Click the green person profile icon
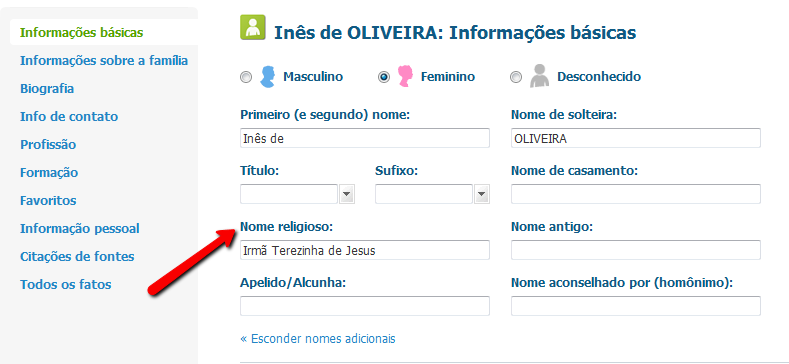The image size is (789, 364). click(x=253, y=28)
